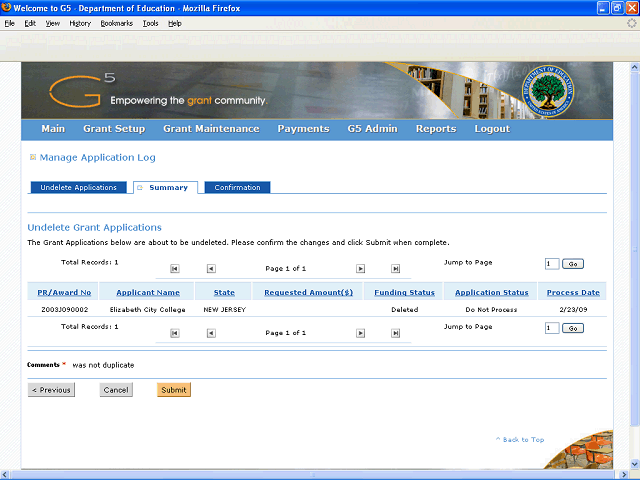Sort by PR/Award No column

pos(64,292)
